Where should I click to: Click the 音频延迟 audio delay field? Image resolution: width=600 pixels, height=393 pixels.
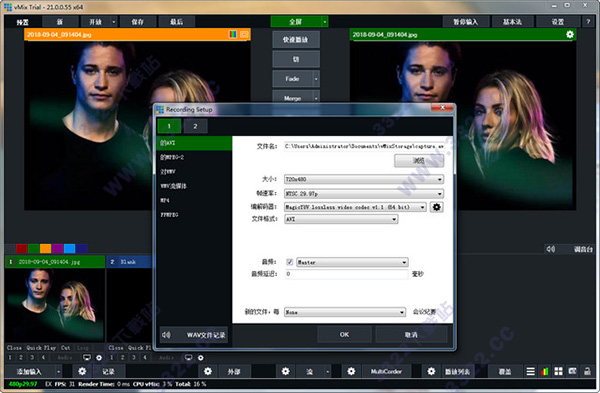pyautogui.click(x=346, y=274)
